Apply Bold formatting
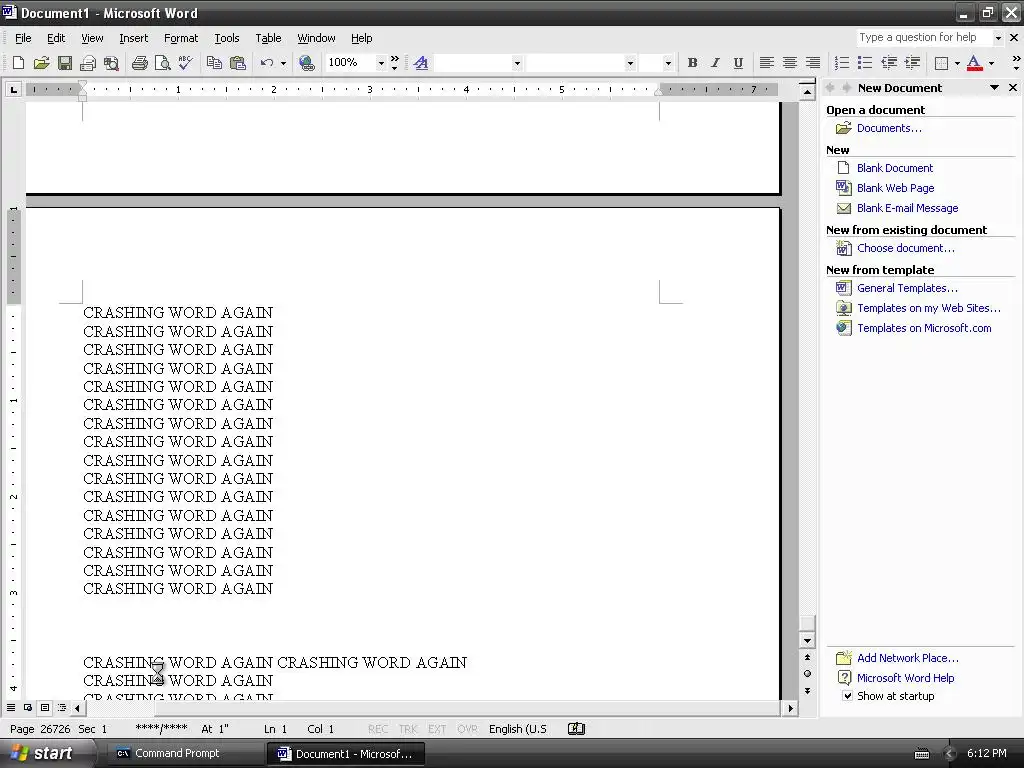Viewport: 1024px width, 768px height. (692, 63)
